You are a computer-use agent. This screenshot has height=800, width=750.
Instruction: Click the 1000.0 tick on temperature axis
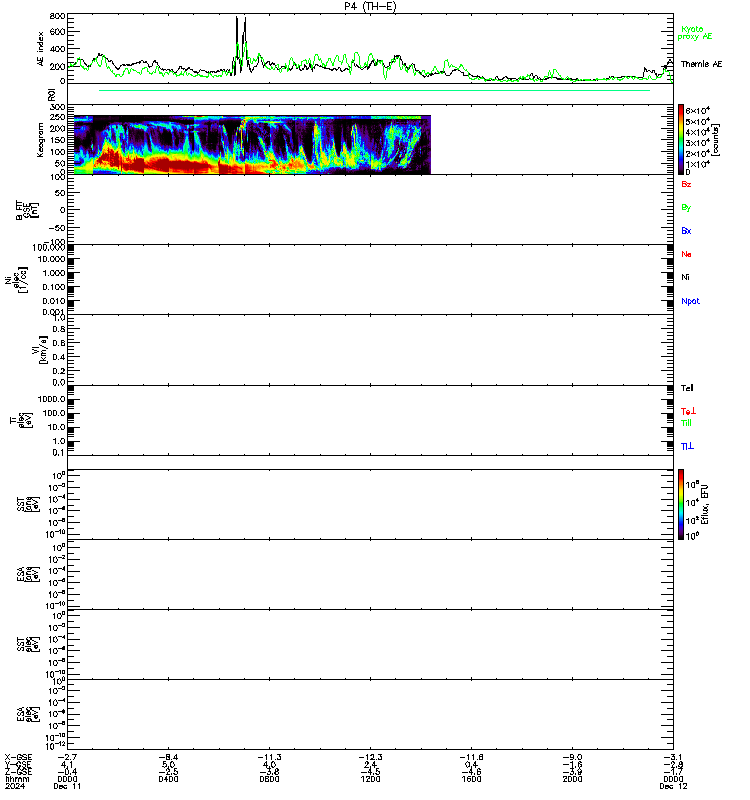pos(52,399)
